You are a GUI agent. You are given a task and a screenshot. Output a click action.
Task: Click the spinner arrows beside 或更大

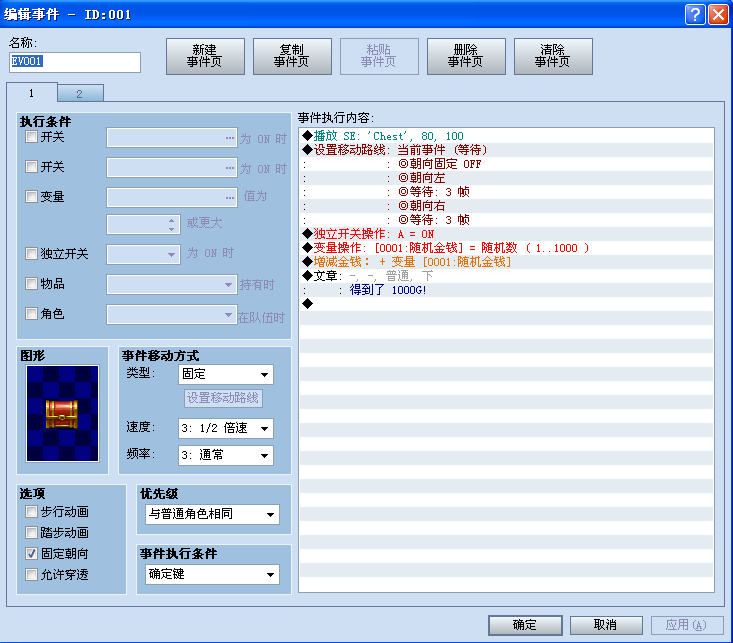tap(172, 224)
